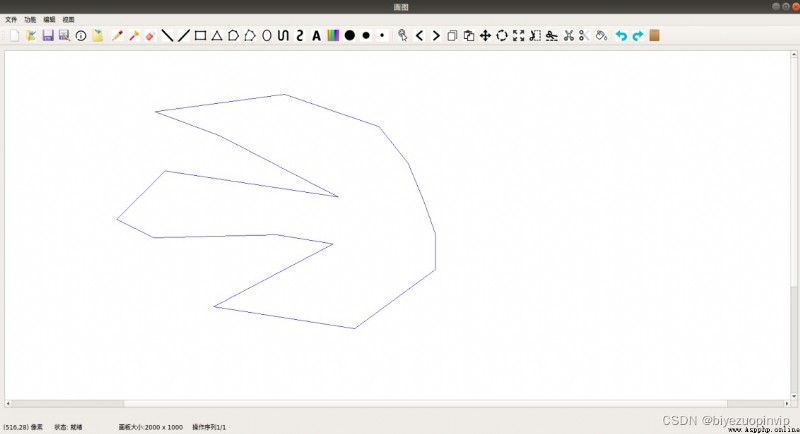Screen dimensions: 800x434
Task: Open the 功能 menu
Action: coord(30,19)
